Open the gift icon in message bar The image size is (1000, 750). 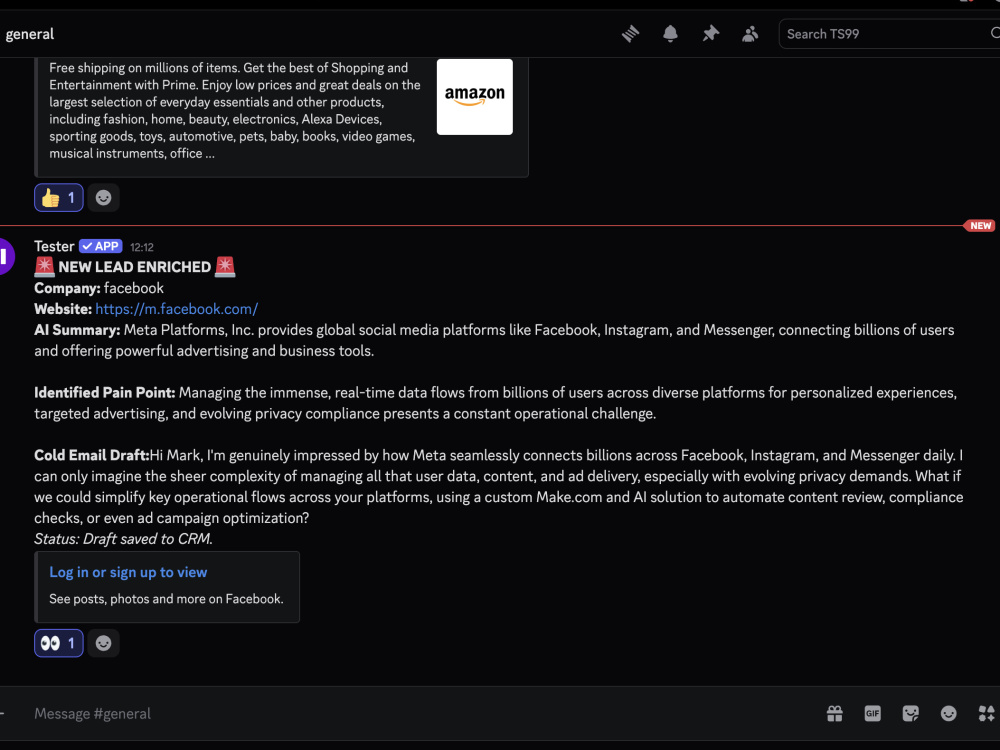834,714
